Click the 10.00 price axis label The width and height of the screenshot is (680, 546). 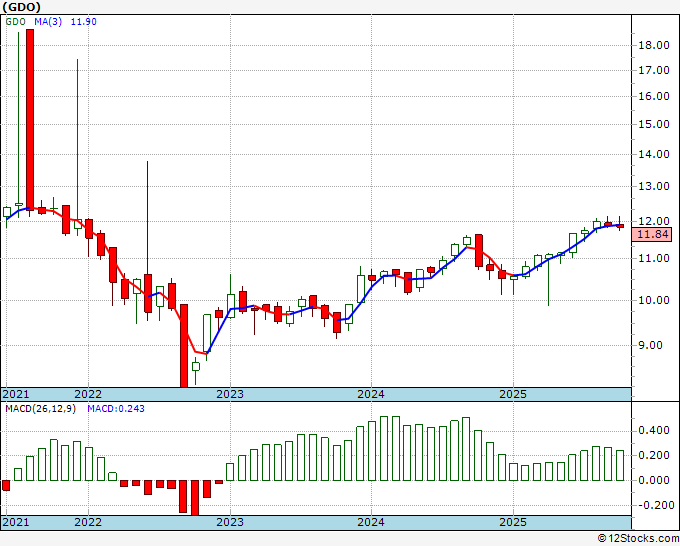(x=654, y=300)
